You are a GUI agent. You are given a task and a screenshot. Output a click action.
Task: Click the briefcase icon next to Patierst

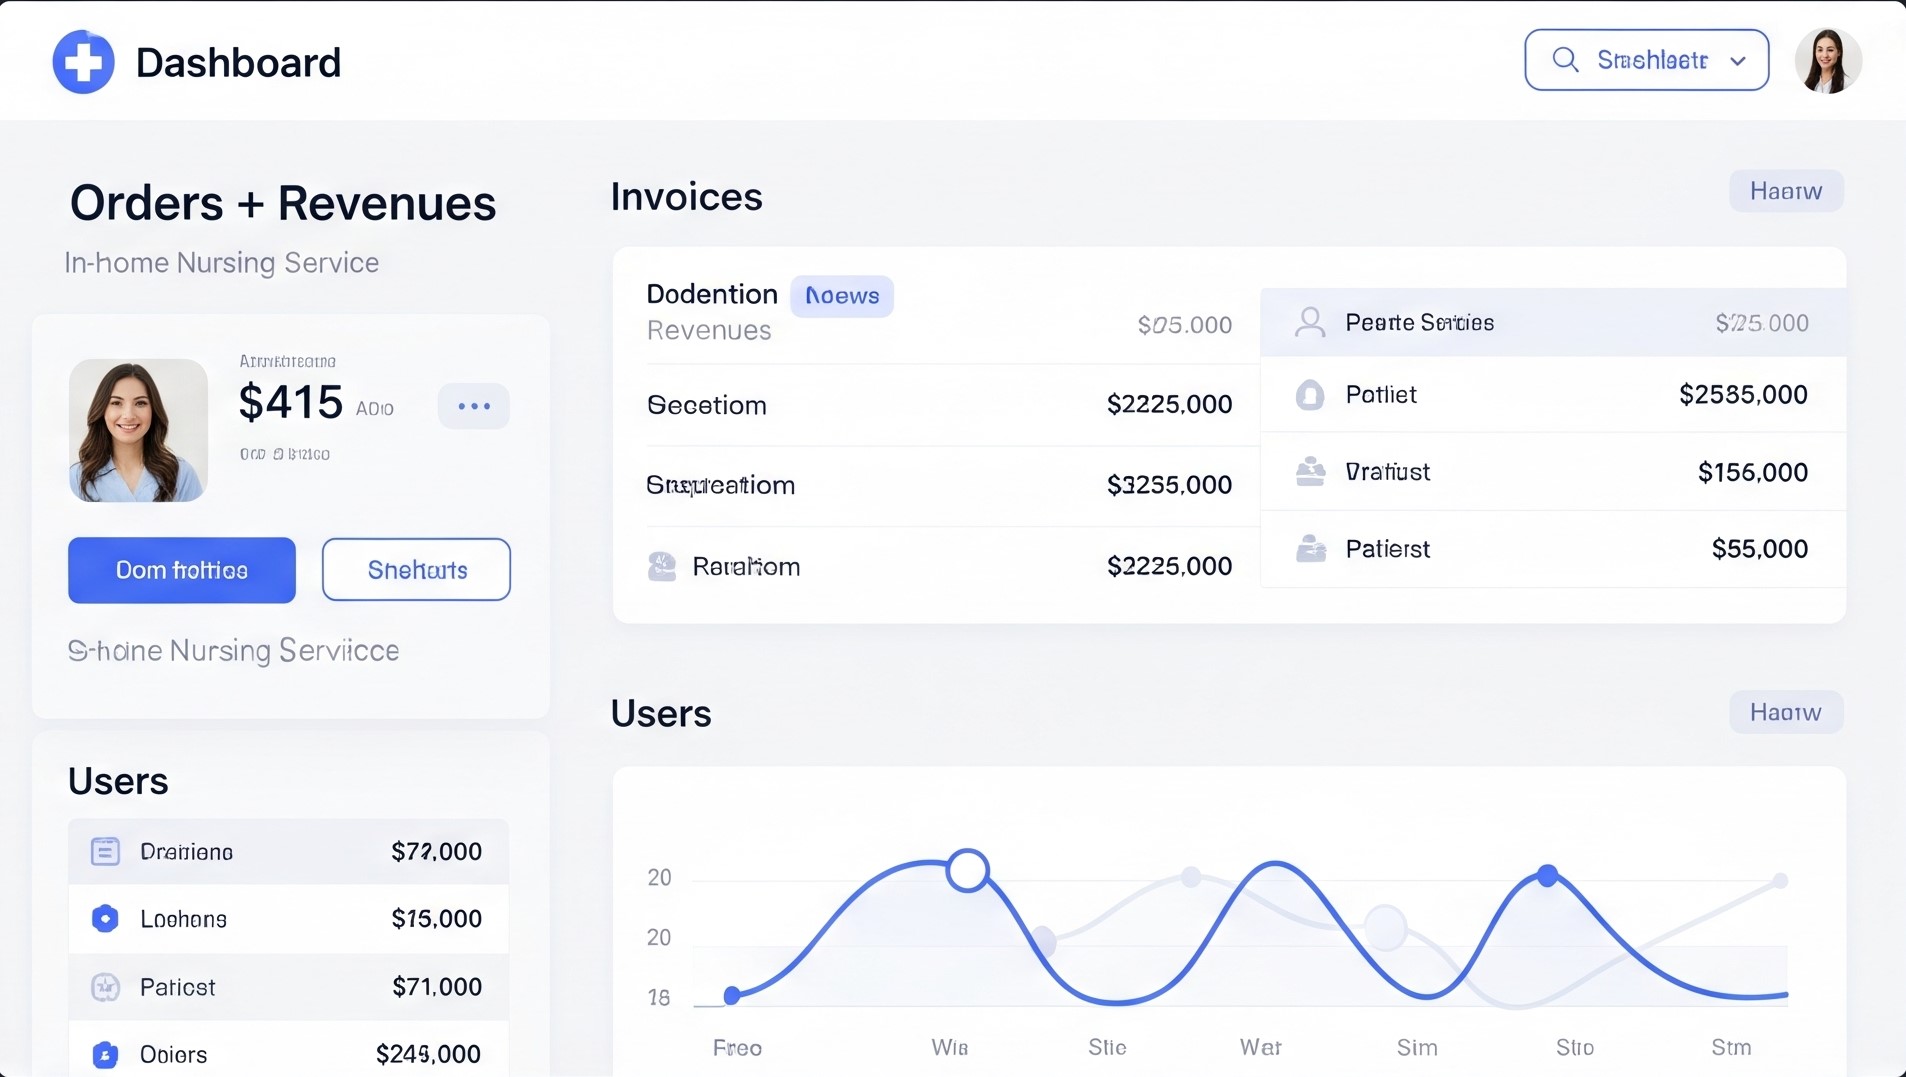1310,548
